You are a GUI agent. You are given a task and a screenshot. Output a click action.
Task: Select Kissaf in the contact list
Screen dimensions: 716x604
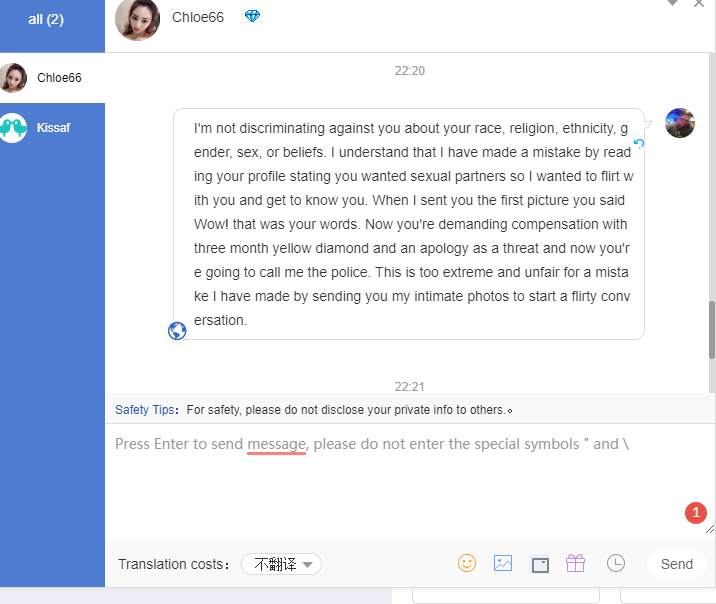click(52, 128)
